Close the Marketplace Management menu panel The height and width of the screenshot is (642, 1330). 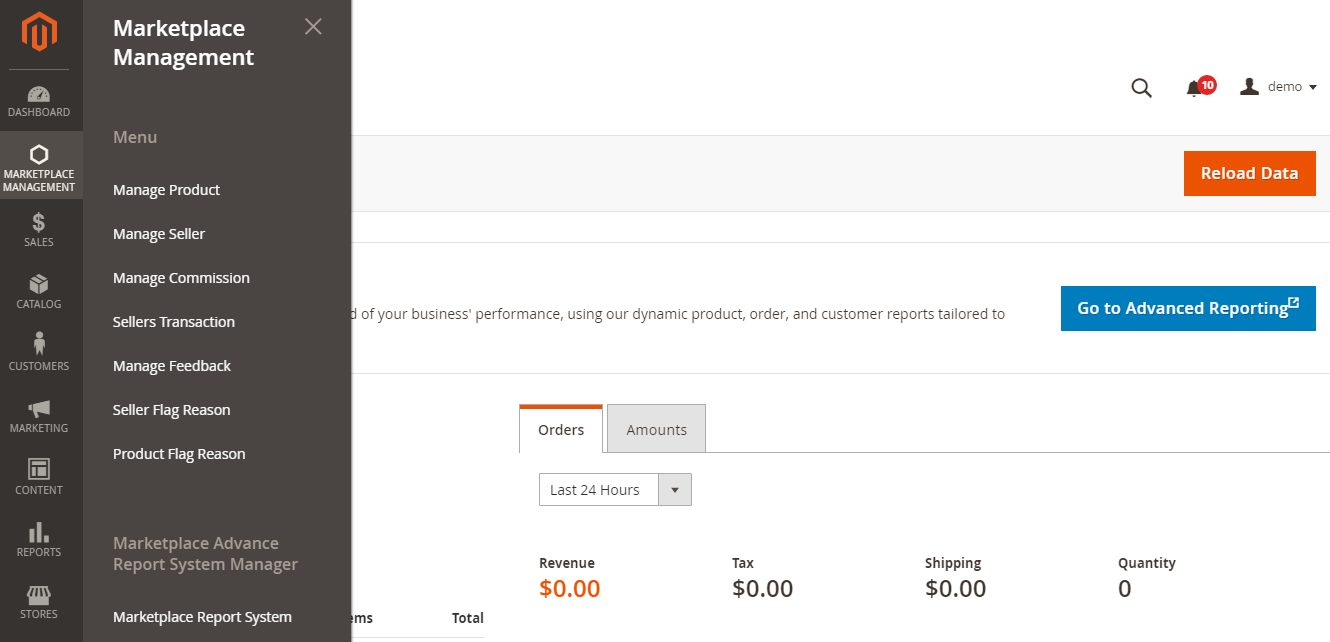coord(313,26)
